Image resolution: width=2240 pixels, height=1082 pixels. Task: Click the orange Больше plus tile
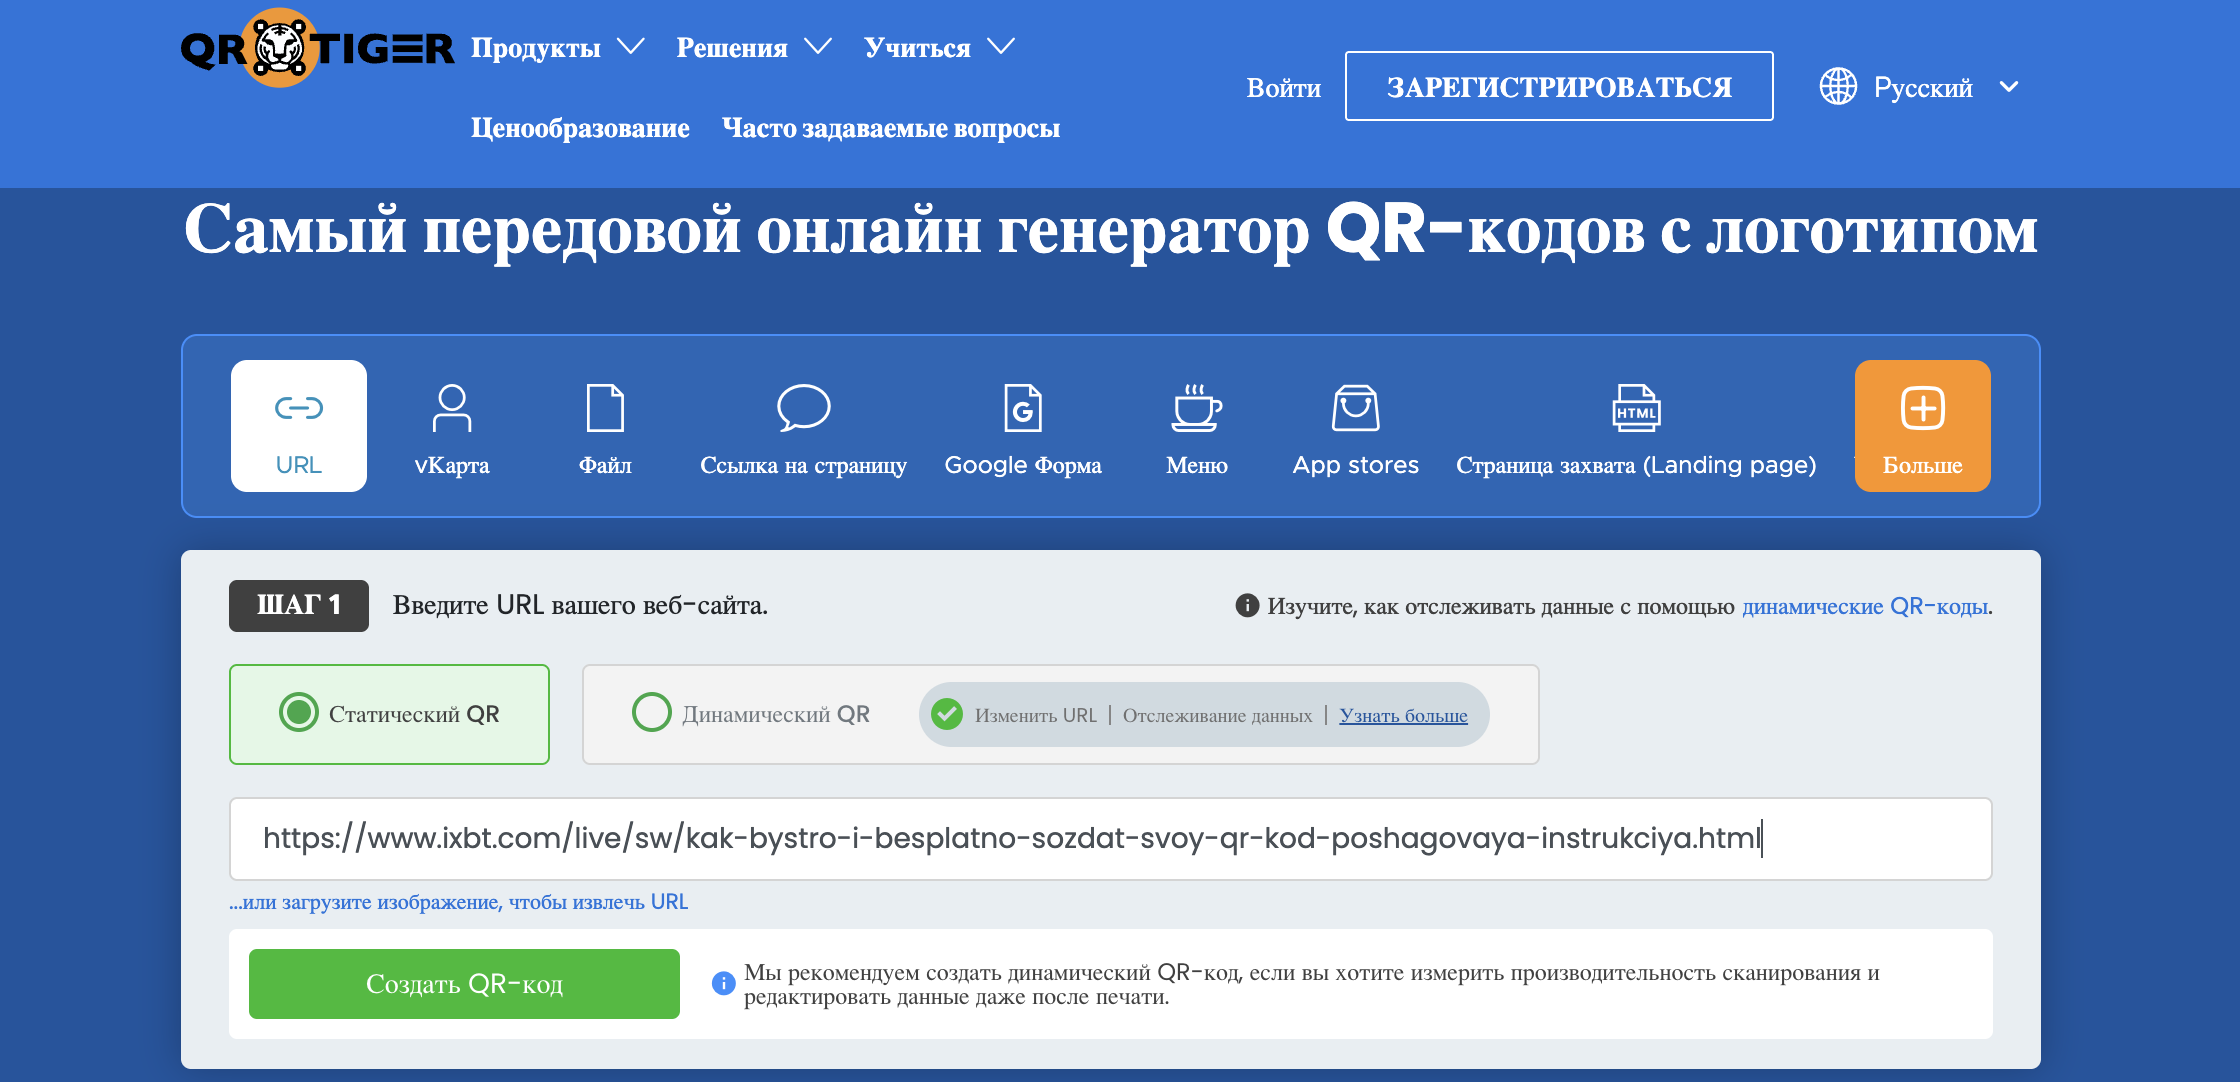[1922, 426]
